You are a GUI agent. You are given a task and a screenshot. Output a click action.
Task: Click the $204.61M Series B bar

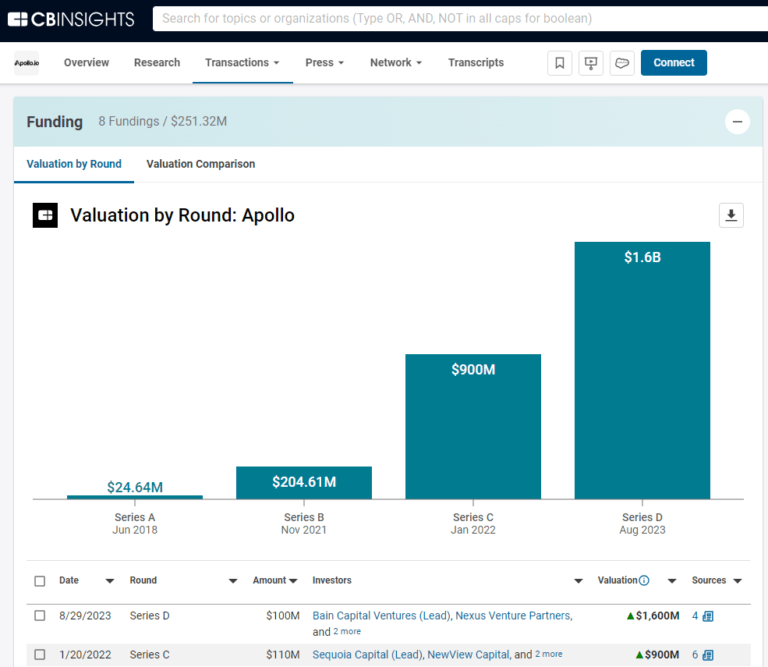pyautogui.click(x=304, y=483)
